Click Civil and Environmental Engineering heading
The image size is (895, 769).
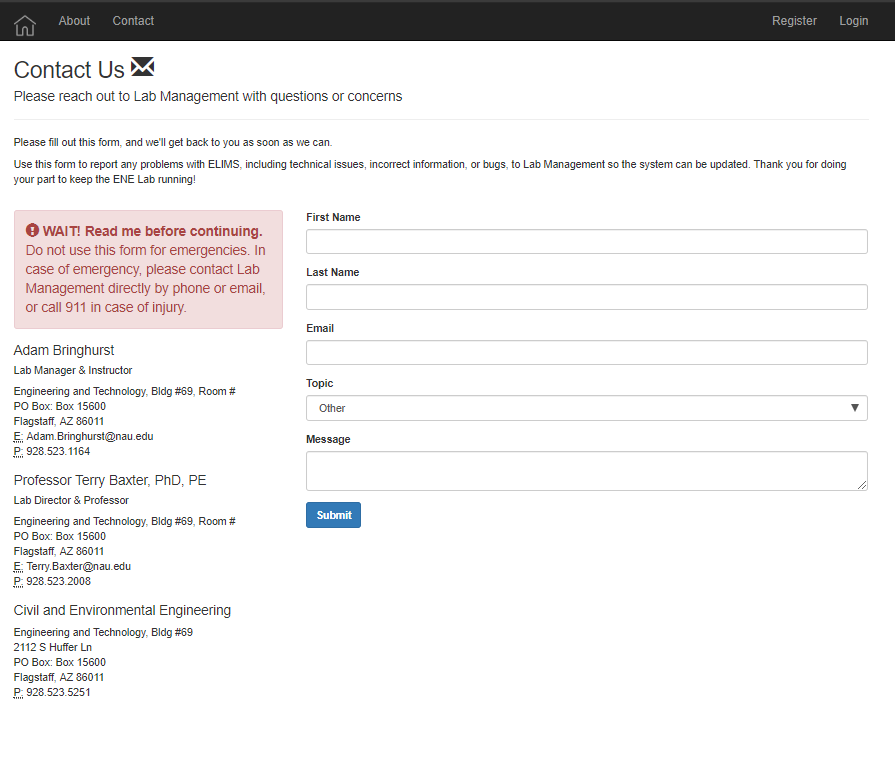click(x=122, y=610)
